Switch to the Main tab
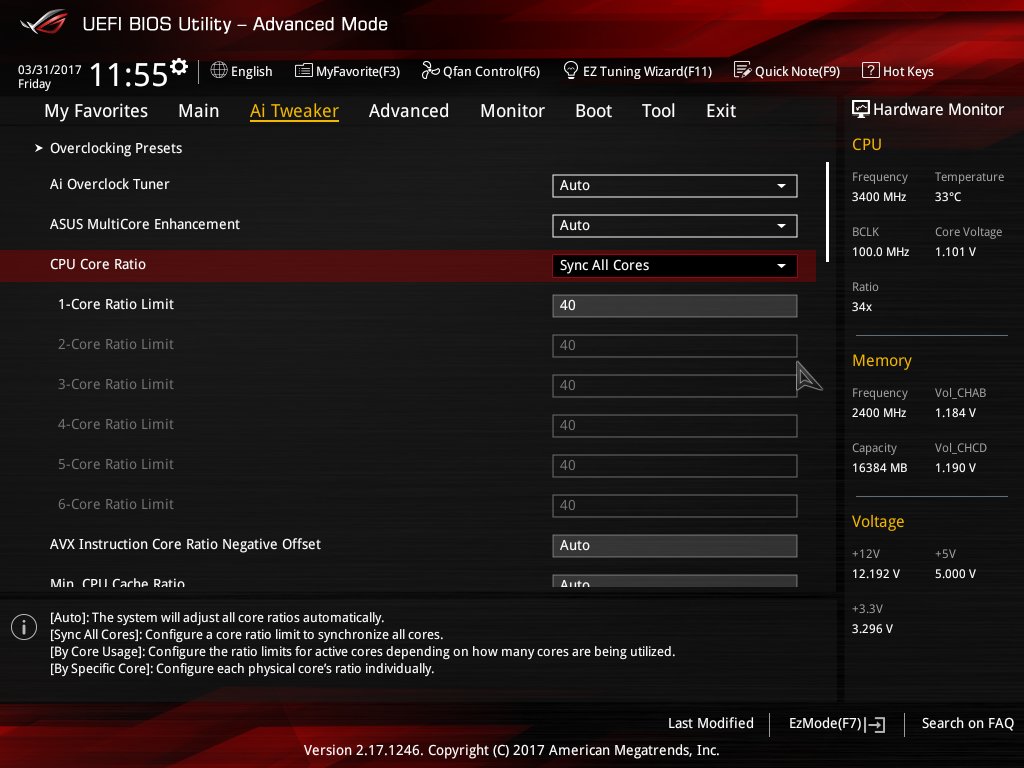 (x=199, y=111)
